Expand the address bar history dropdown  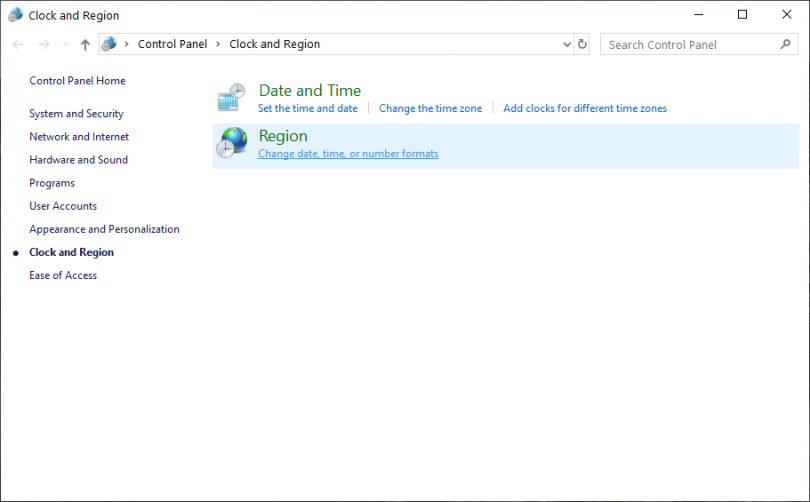coord(567,44)
